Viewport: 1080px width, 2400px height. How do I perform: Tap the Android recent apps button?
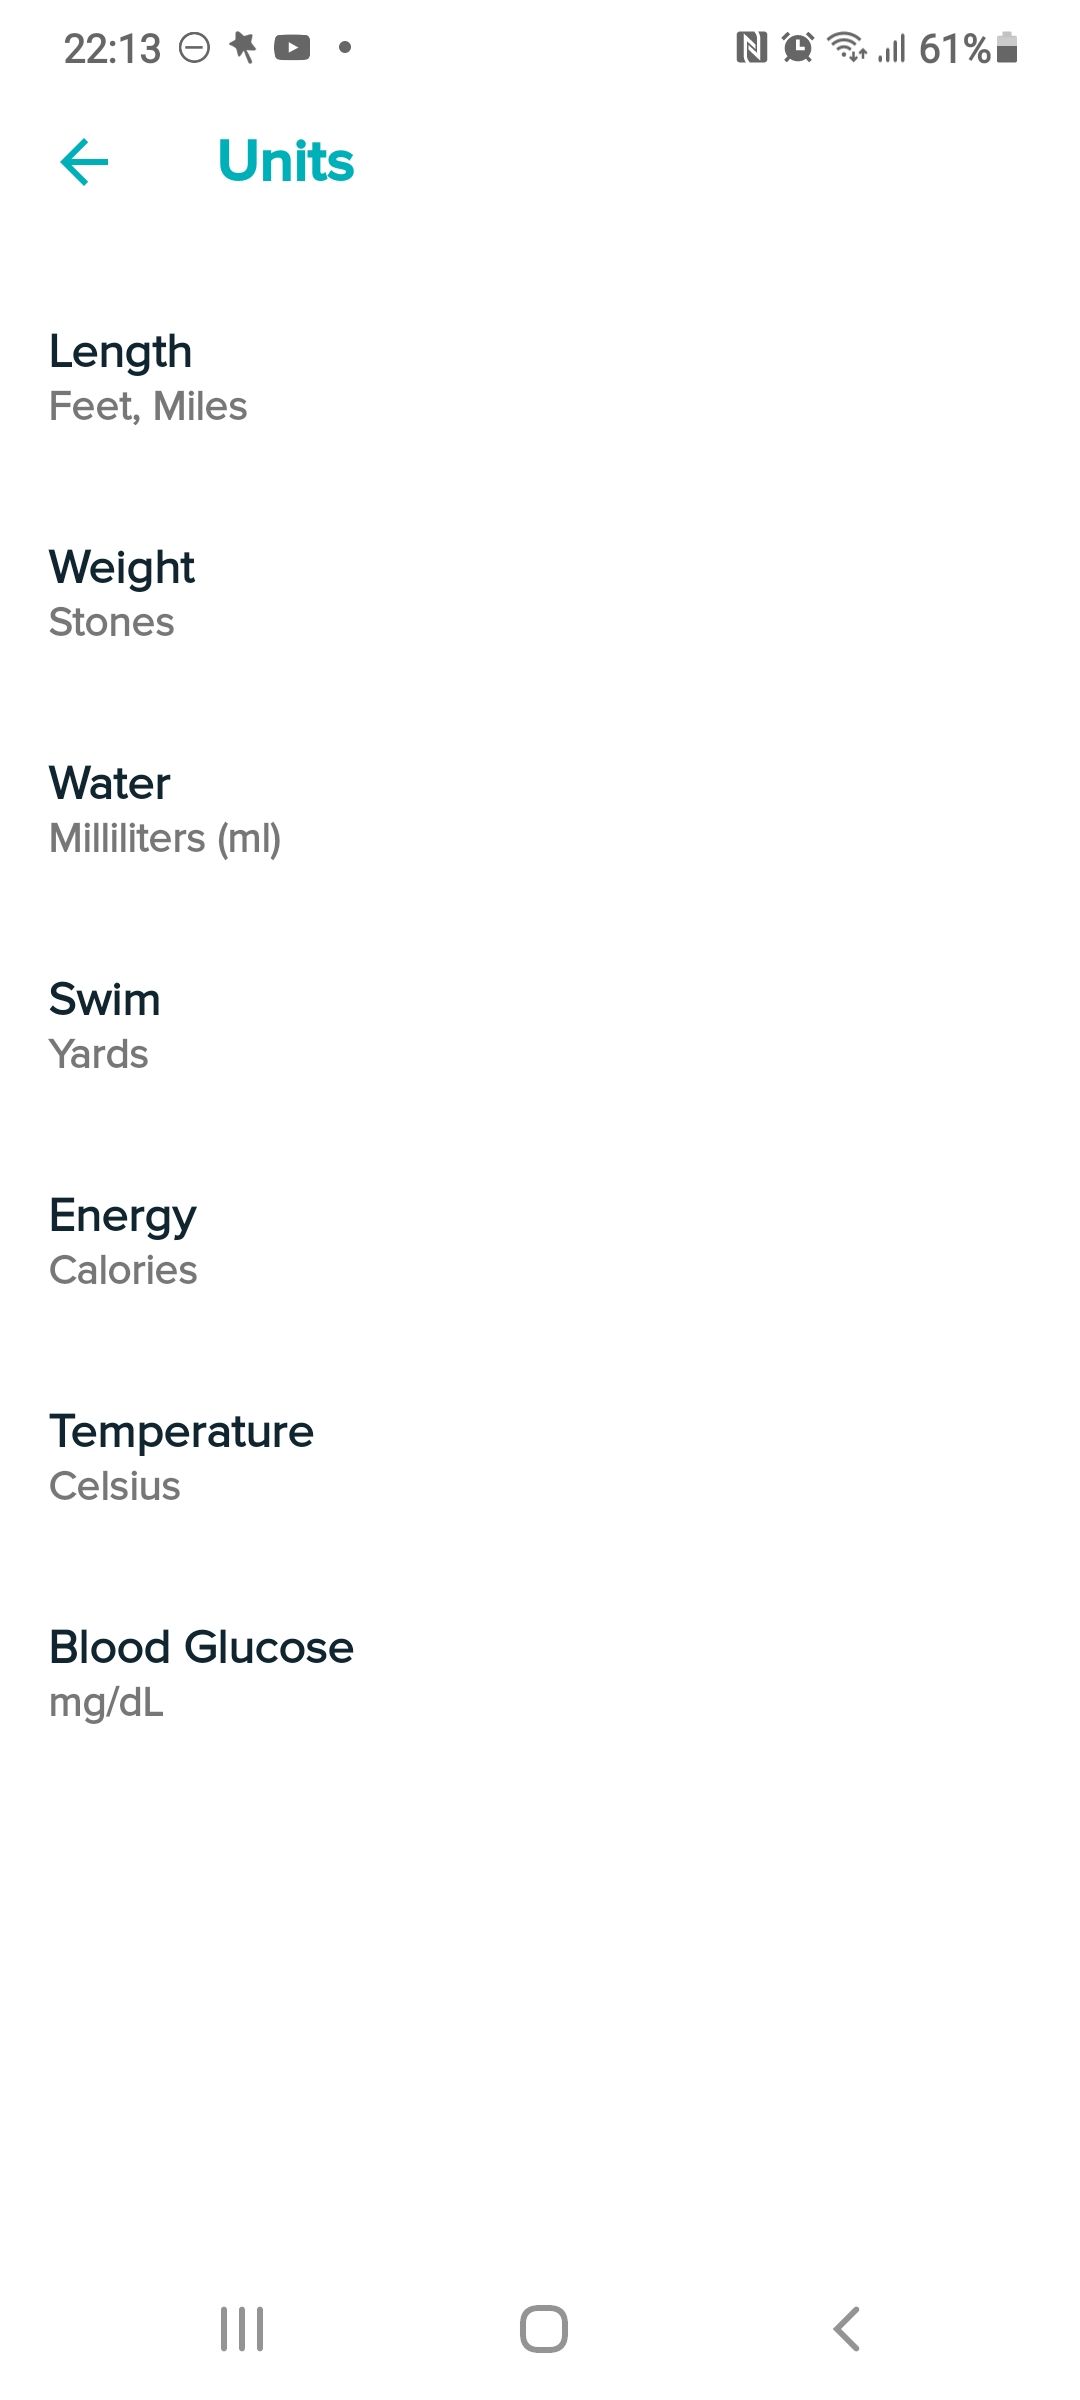pos(242,2329)
